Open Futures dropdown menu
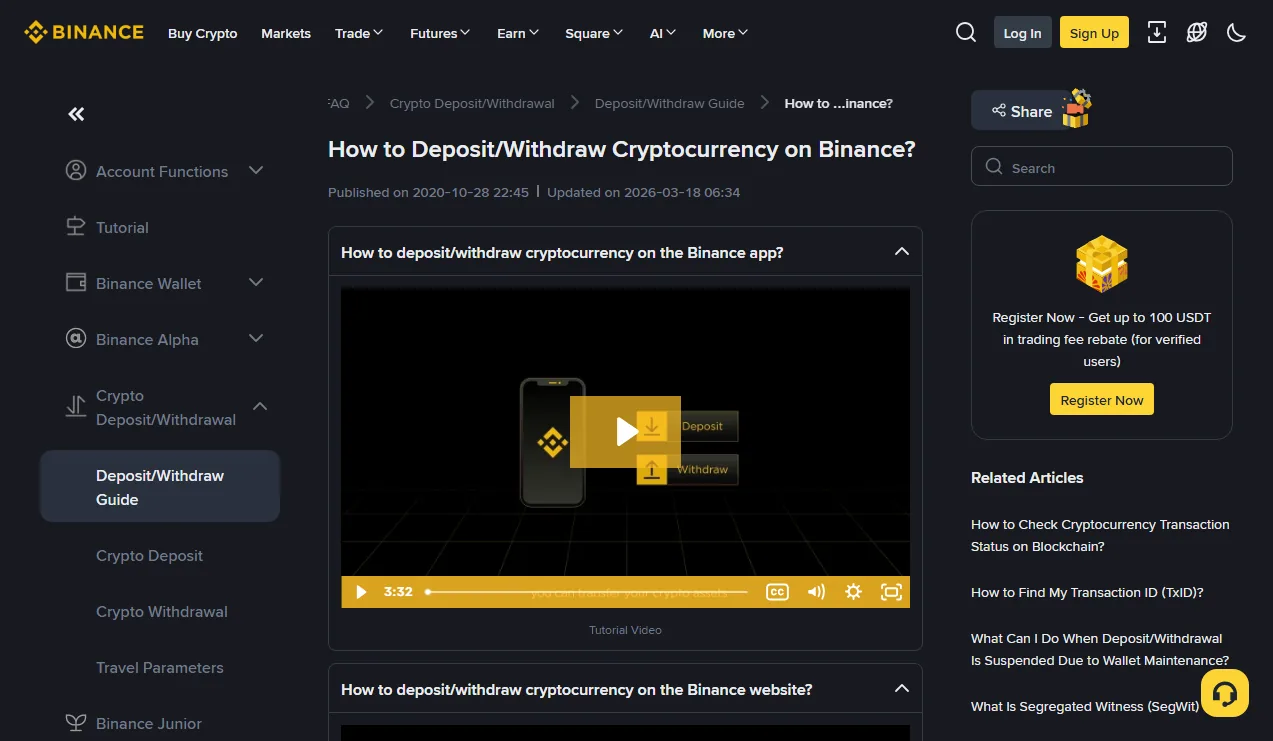This screenshot has height=741, width=1273. pos(440,33)
